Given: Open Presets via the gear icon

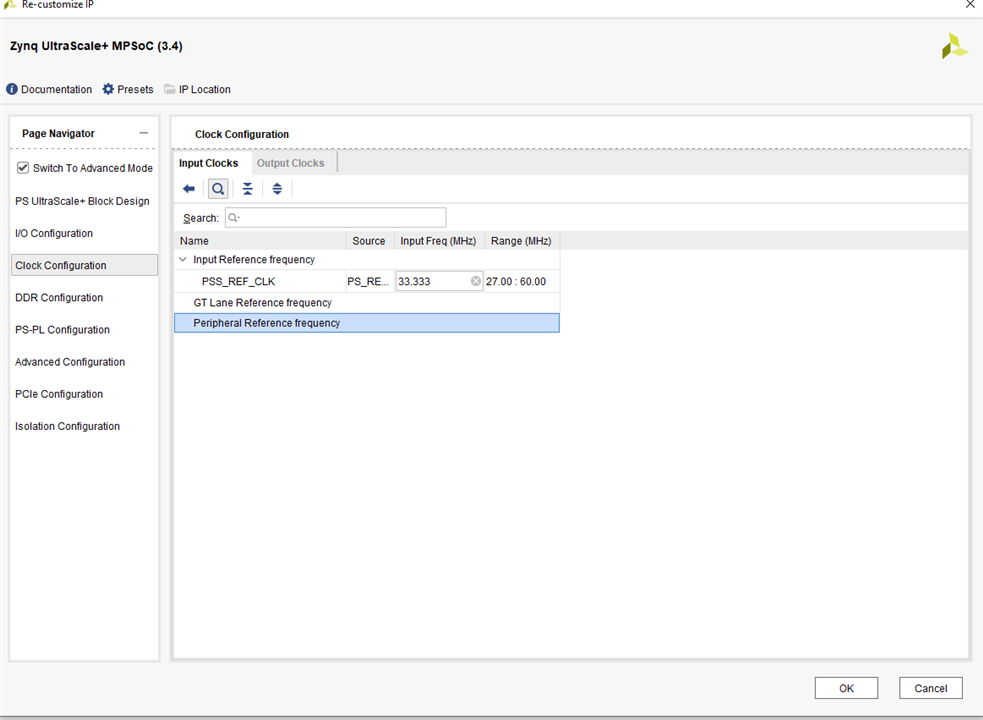Looking at the screenshot, I should click(x=109, y=90).
